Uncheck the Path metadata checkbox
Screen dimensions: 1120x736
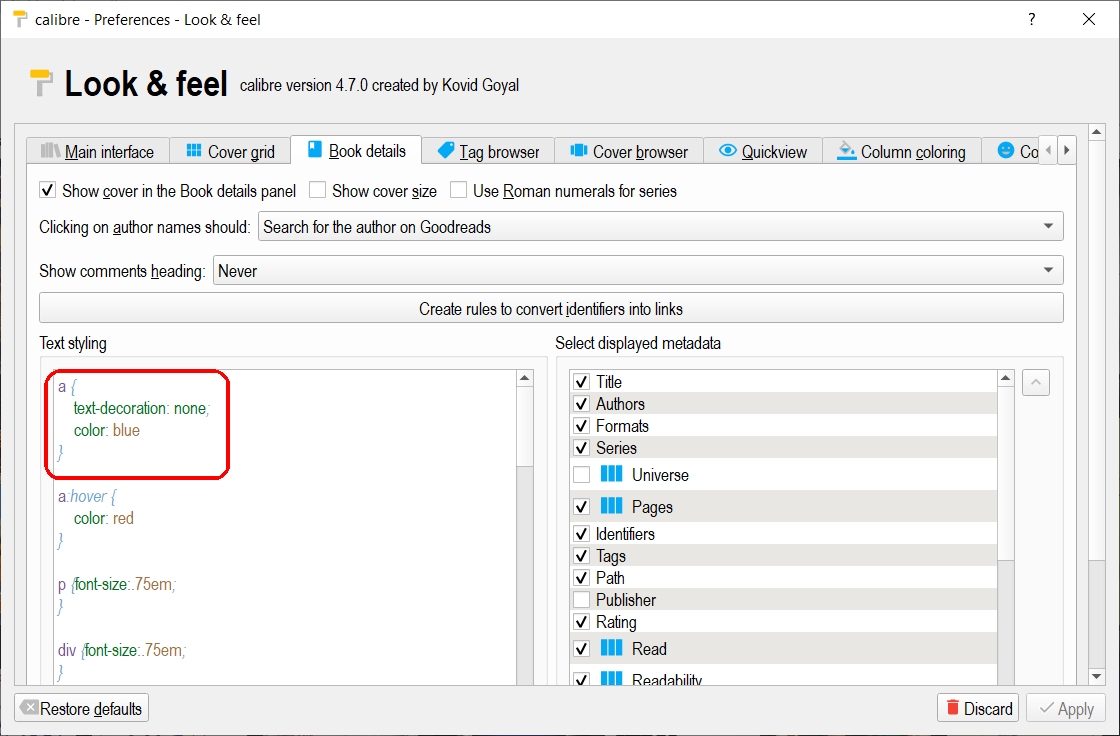click(581, 577)
